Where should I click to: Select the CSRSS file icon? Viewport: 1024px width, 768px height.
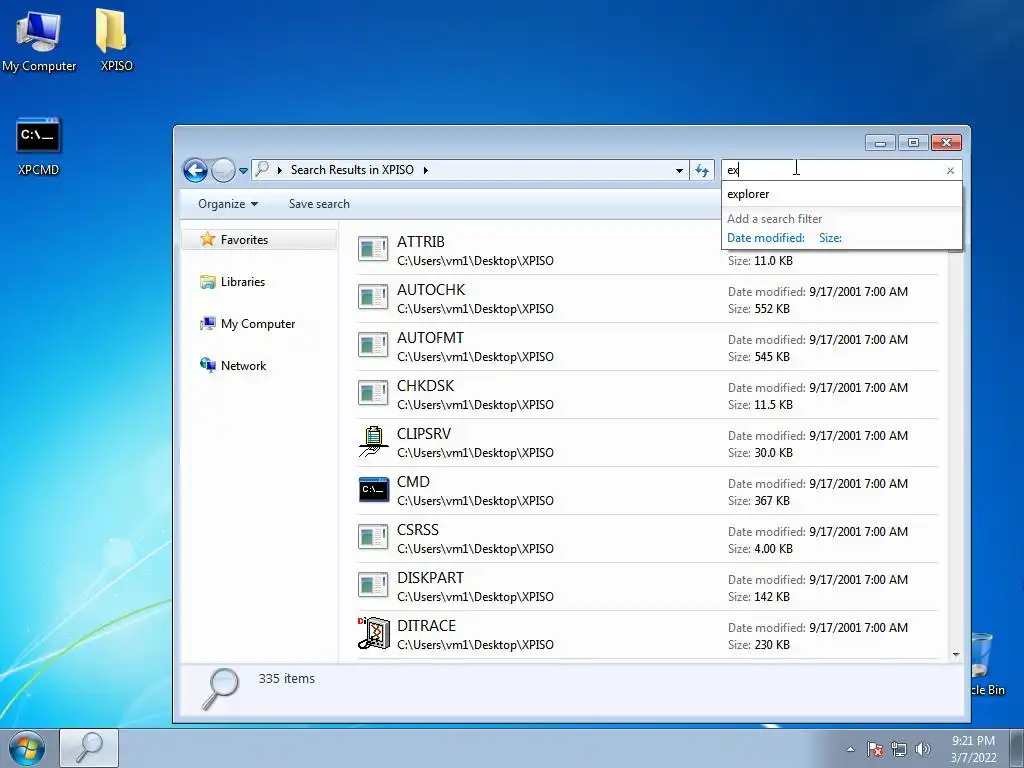(x=373, y=537)
